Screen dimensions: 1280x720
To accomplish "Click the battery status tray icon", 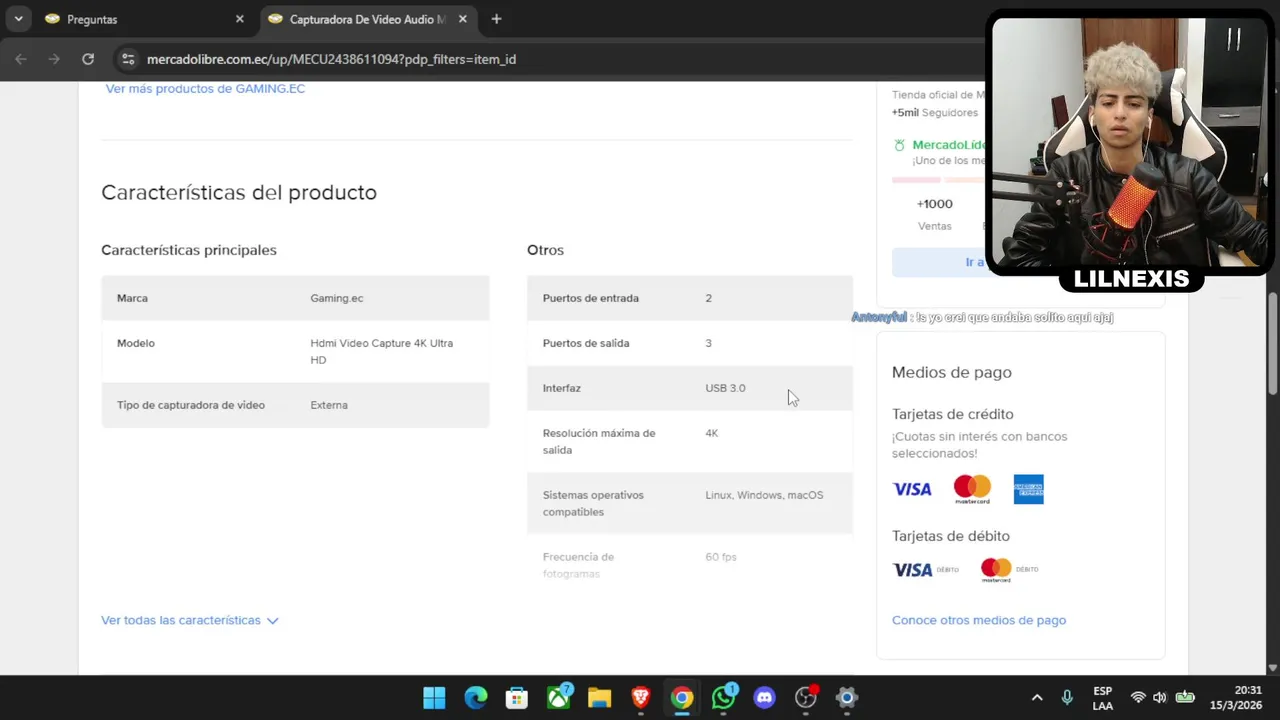I will click(1185, 698).
